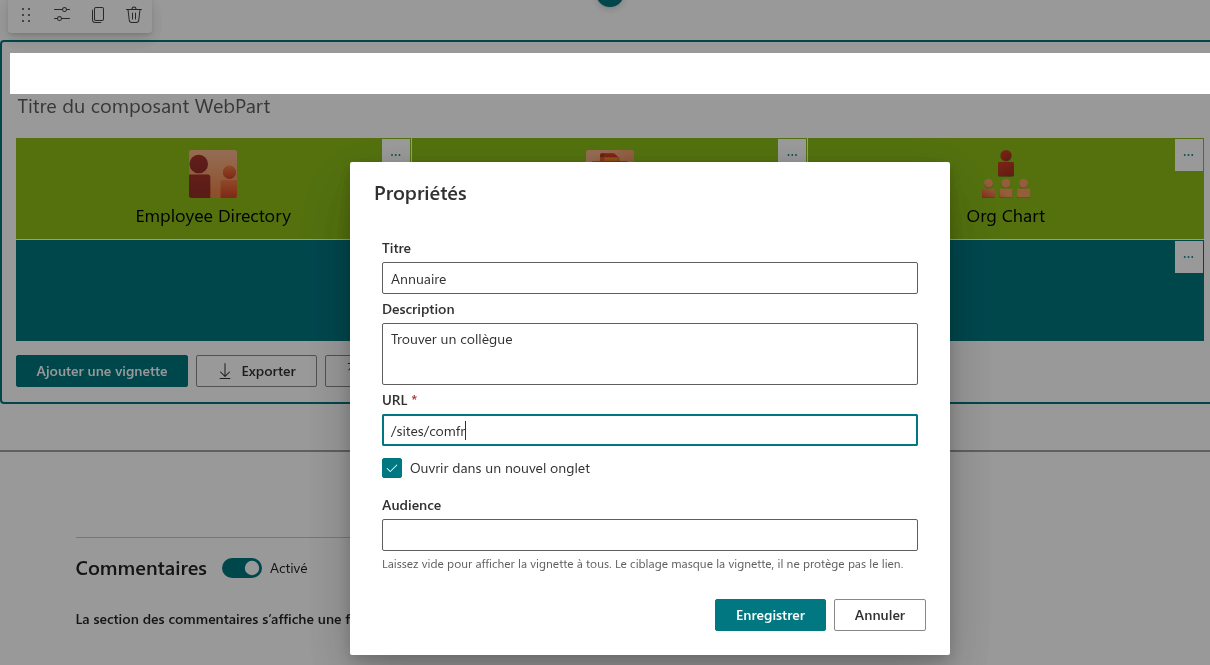This screenshot has height=665, width=1210.
Task: Click Enregistrer to save properties
Action: coord(770,615)
